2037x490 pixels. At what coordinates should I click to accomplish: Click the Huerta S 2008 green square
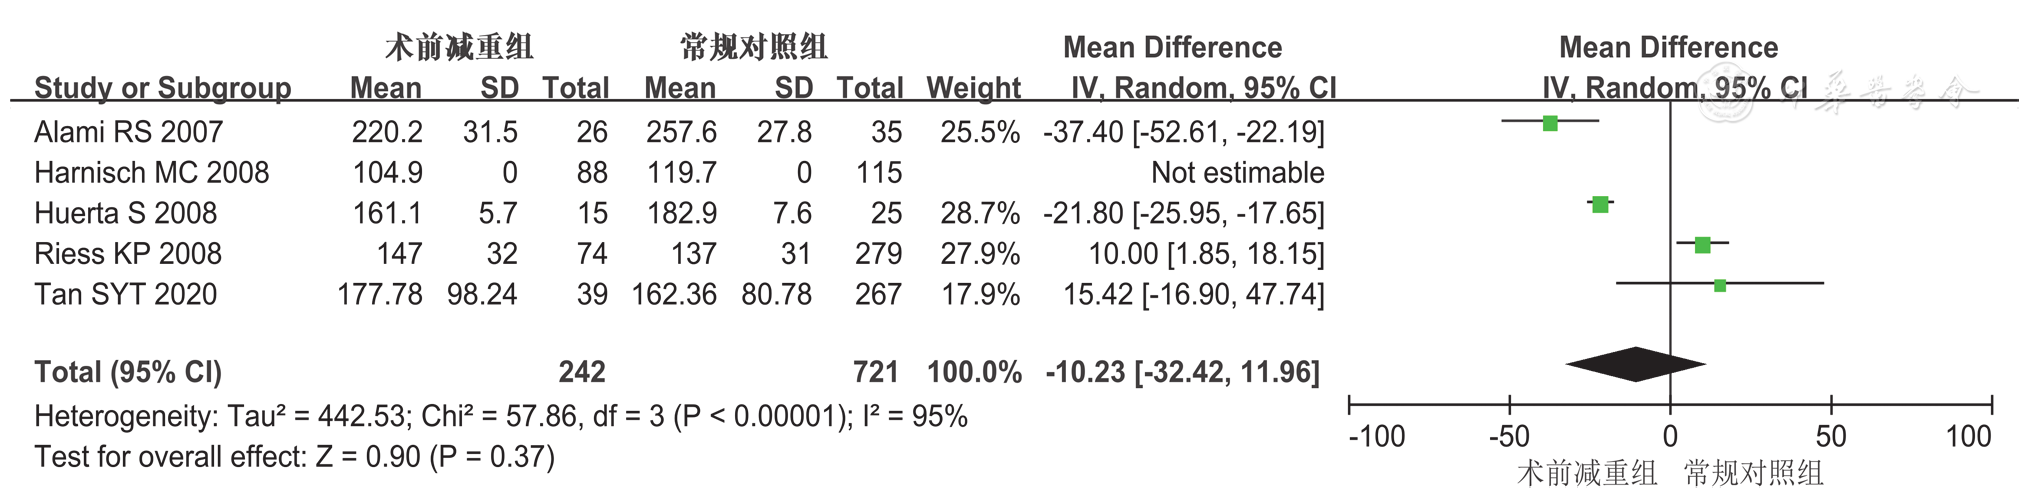pyautogui.click(x=1600, y=204)
